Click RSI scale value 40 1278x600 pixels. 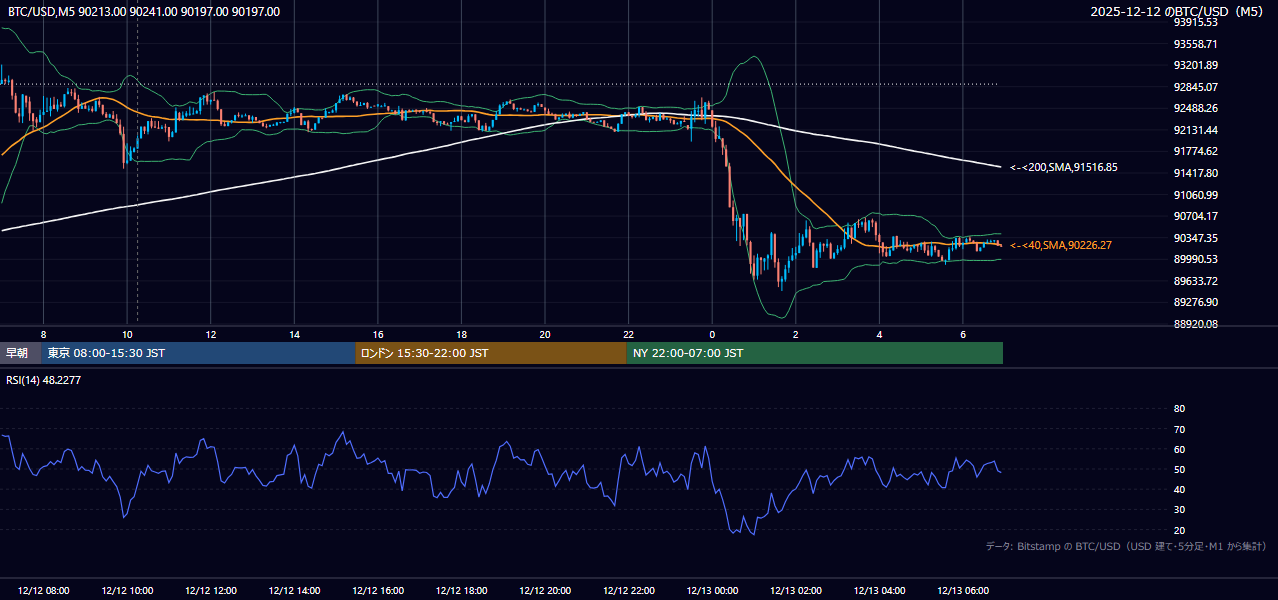click(x=1179, y=490)
